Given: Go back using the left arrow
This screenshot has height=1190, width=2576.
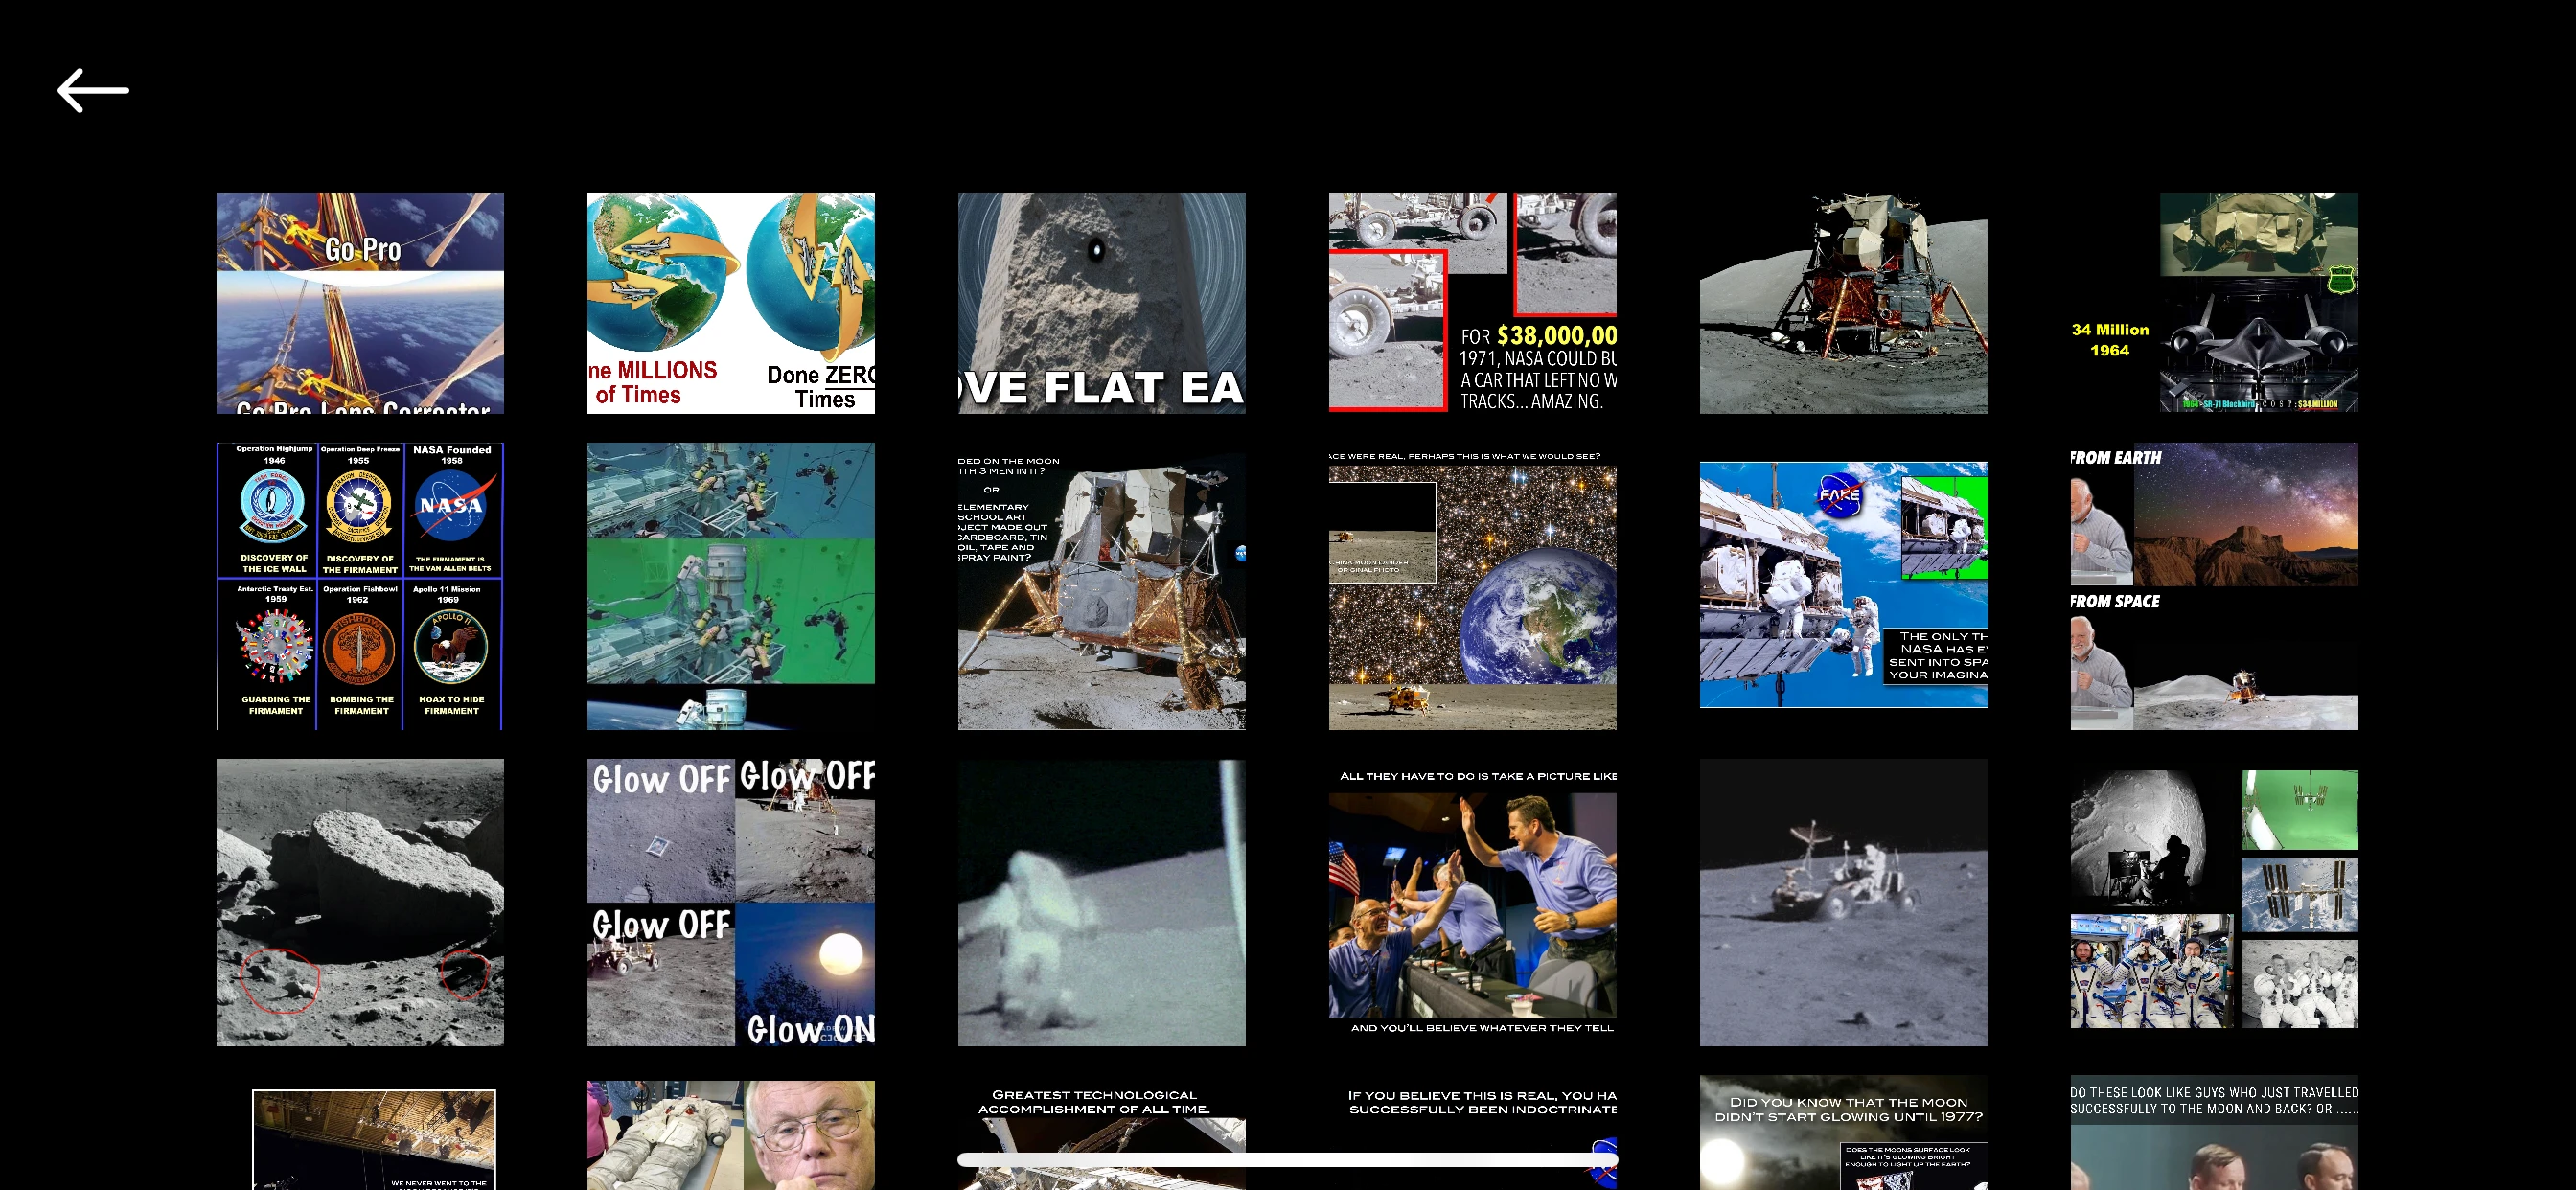Looking at the screenshot, I should [93, 91].
